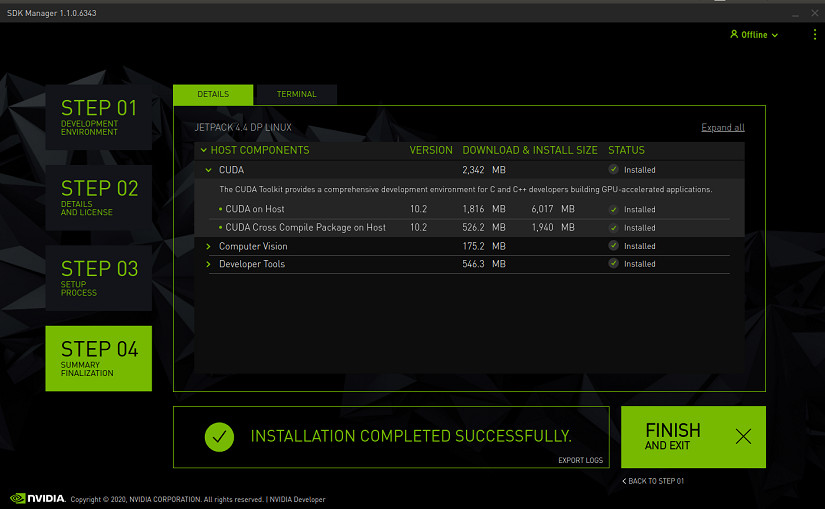Click Back to Step 01
825x509 pixels.
point(653,481)
